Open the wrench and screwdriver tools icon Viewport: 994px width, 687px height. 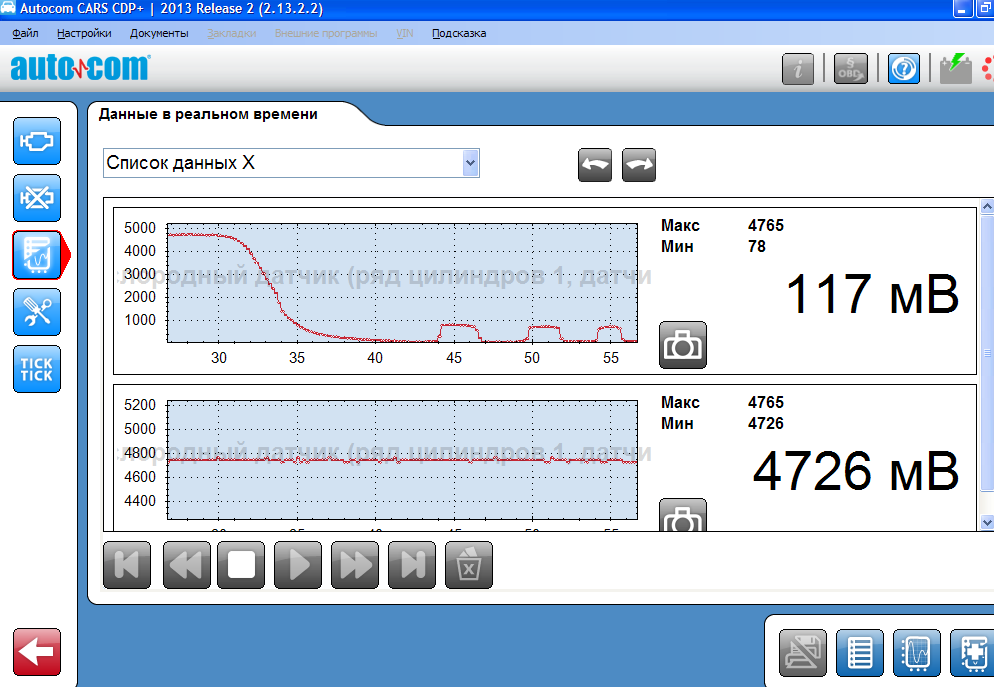point(37,312)
